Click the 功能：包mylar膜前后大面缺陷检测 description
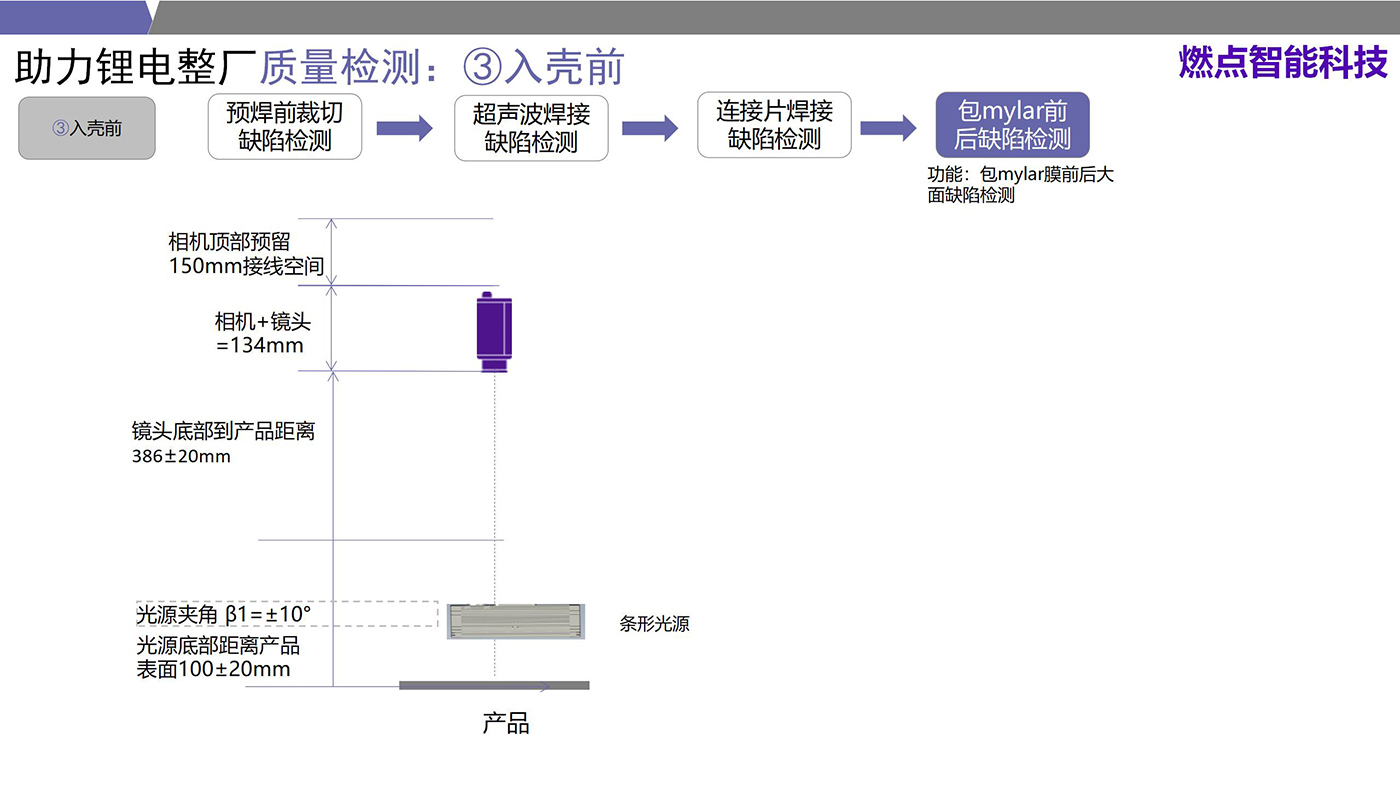1400x788 pixels. [x=1020, y=185]
